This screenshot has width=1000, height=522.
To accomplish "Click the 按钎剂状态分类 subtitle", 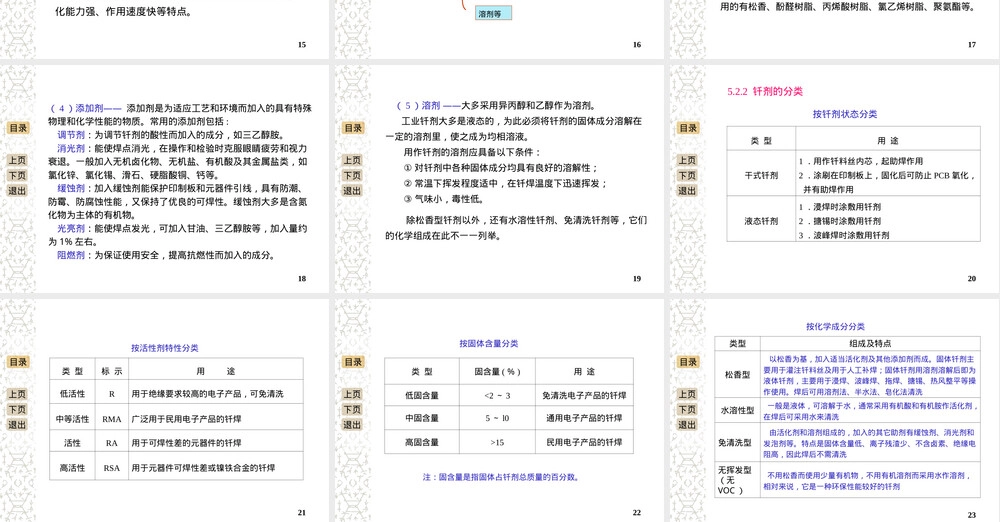I will click(x=844, y=114).
